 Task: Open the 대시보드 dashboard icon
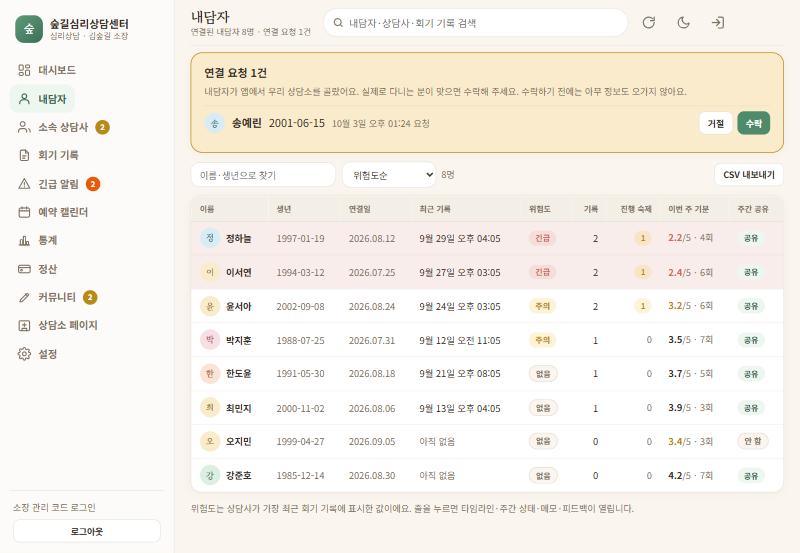24,70
